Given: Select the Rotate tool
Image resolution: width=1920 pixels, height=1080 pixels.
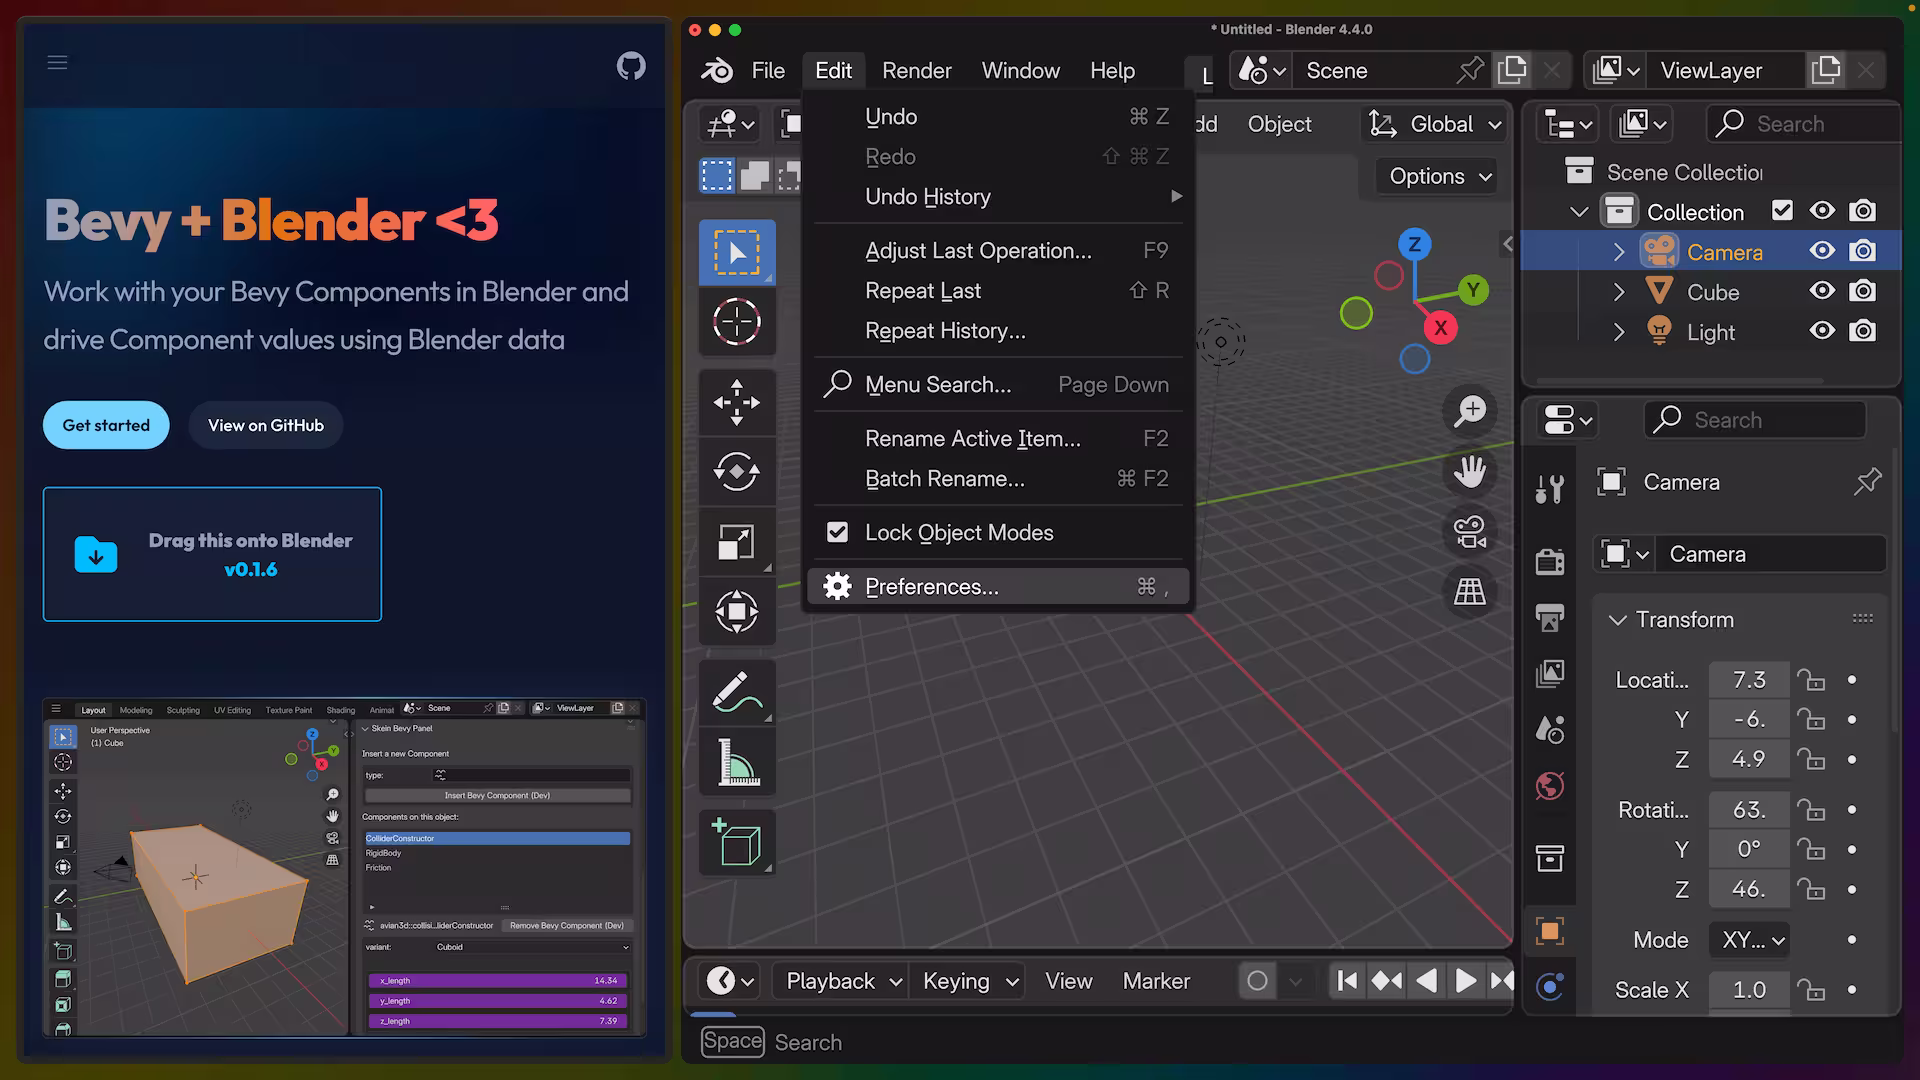Looking at the screenshot, I should click(x=737, y=472).
